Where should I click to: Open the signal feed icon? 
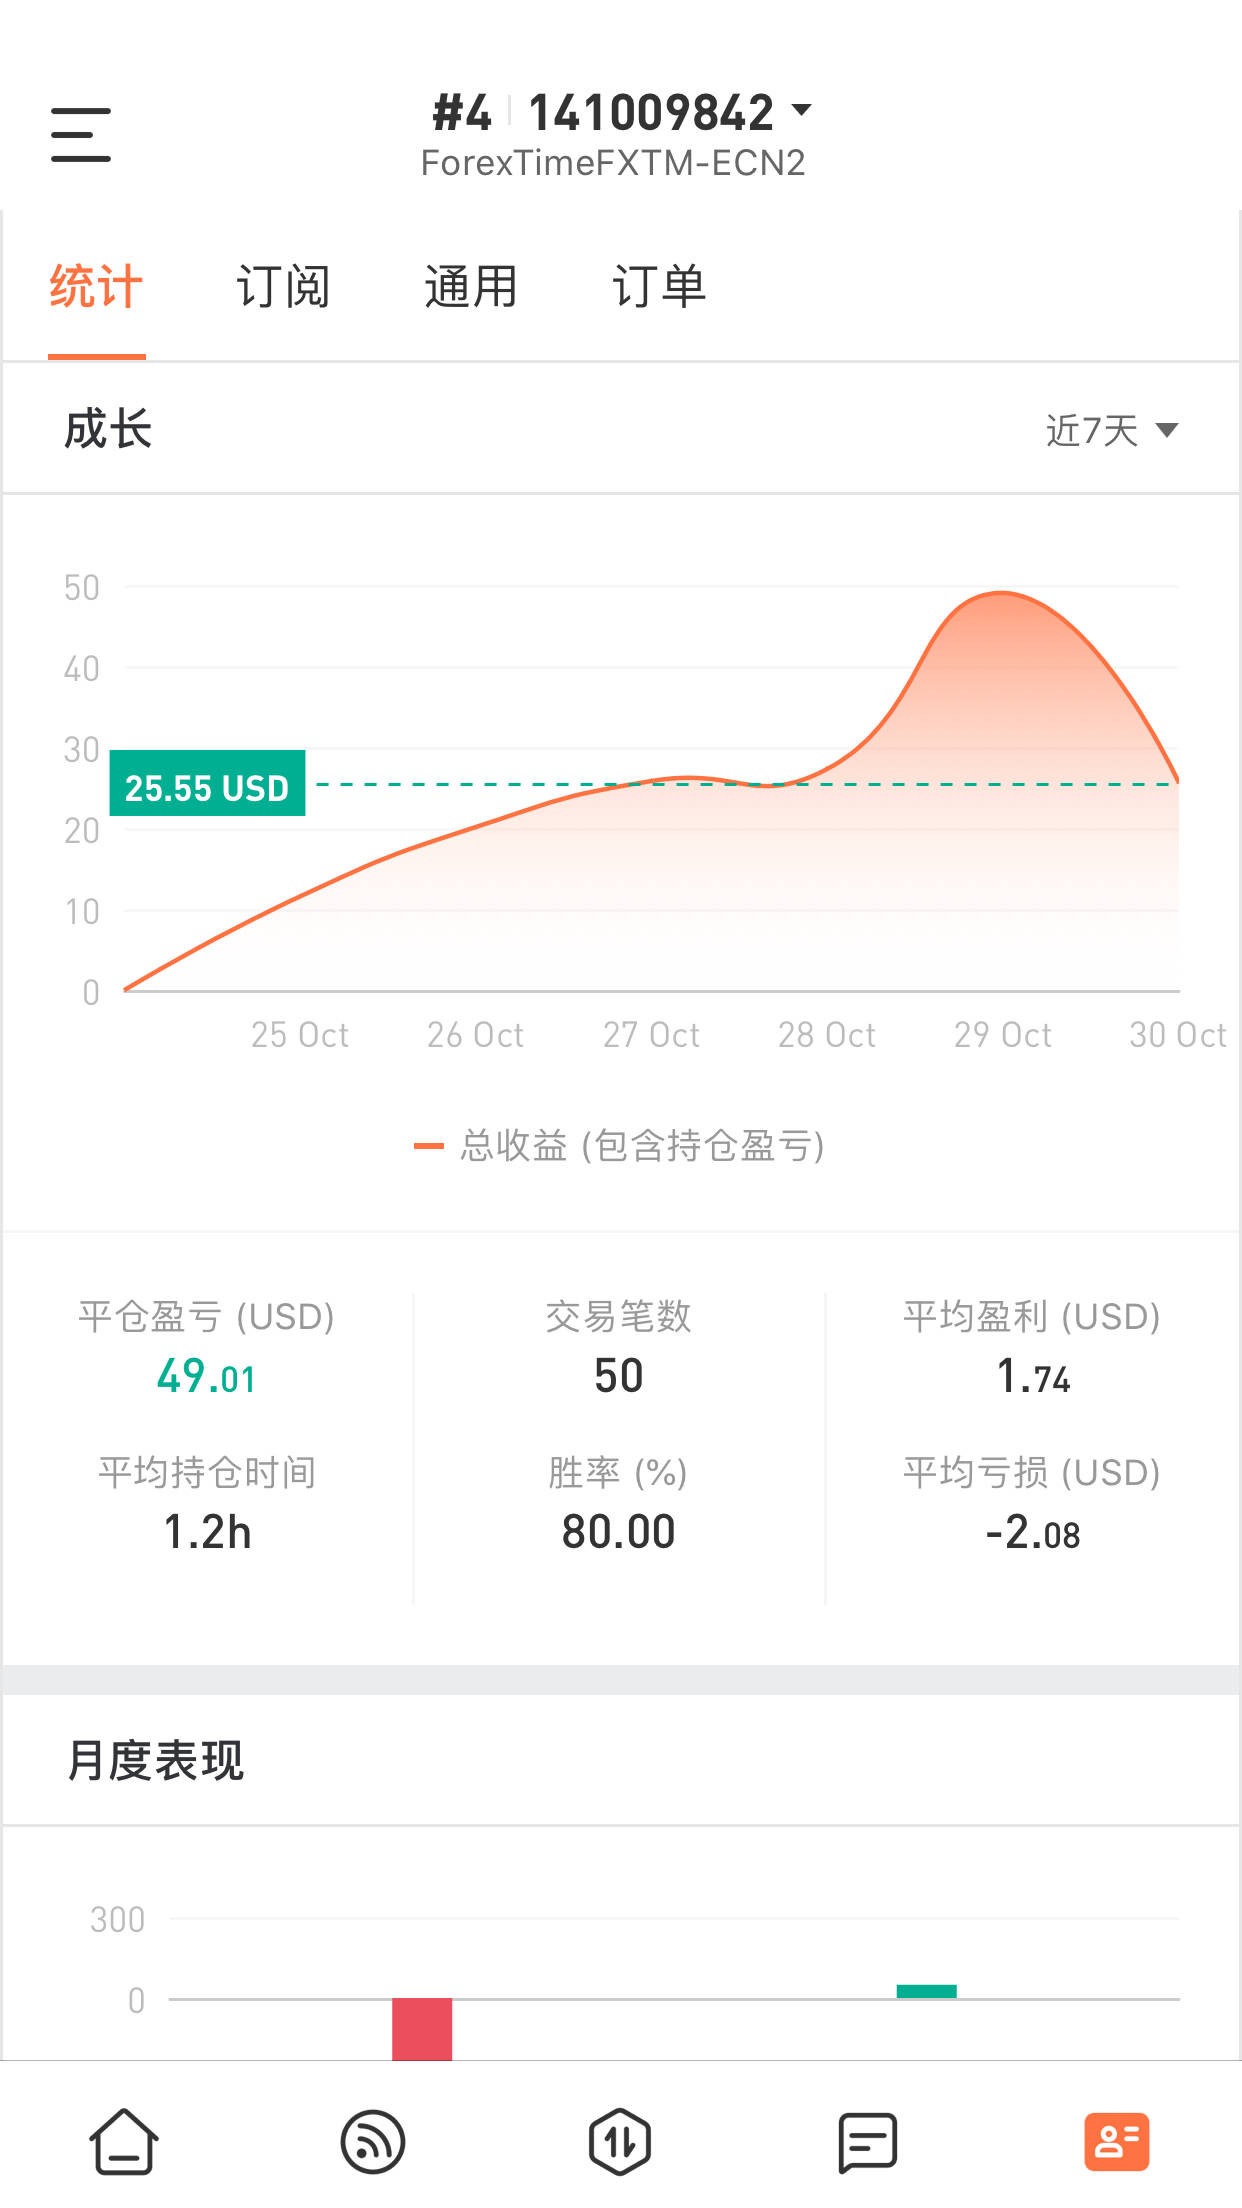point(373,2142)
